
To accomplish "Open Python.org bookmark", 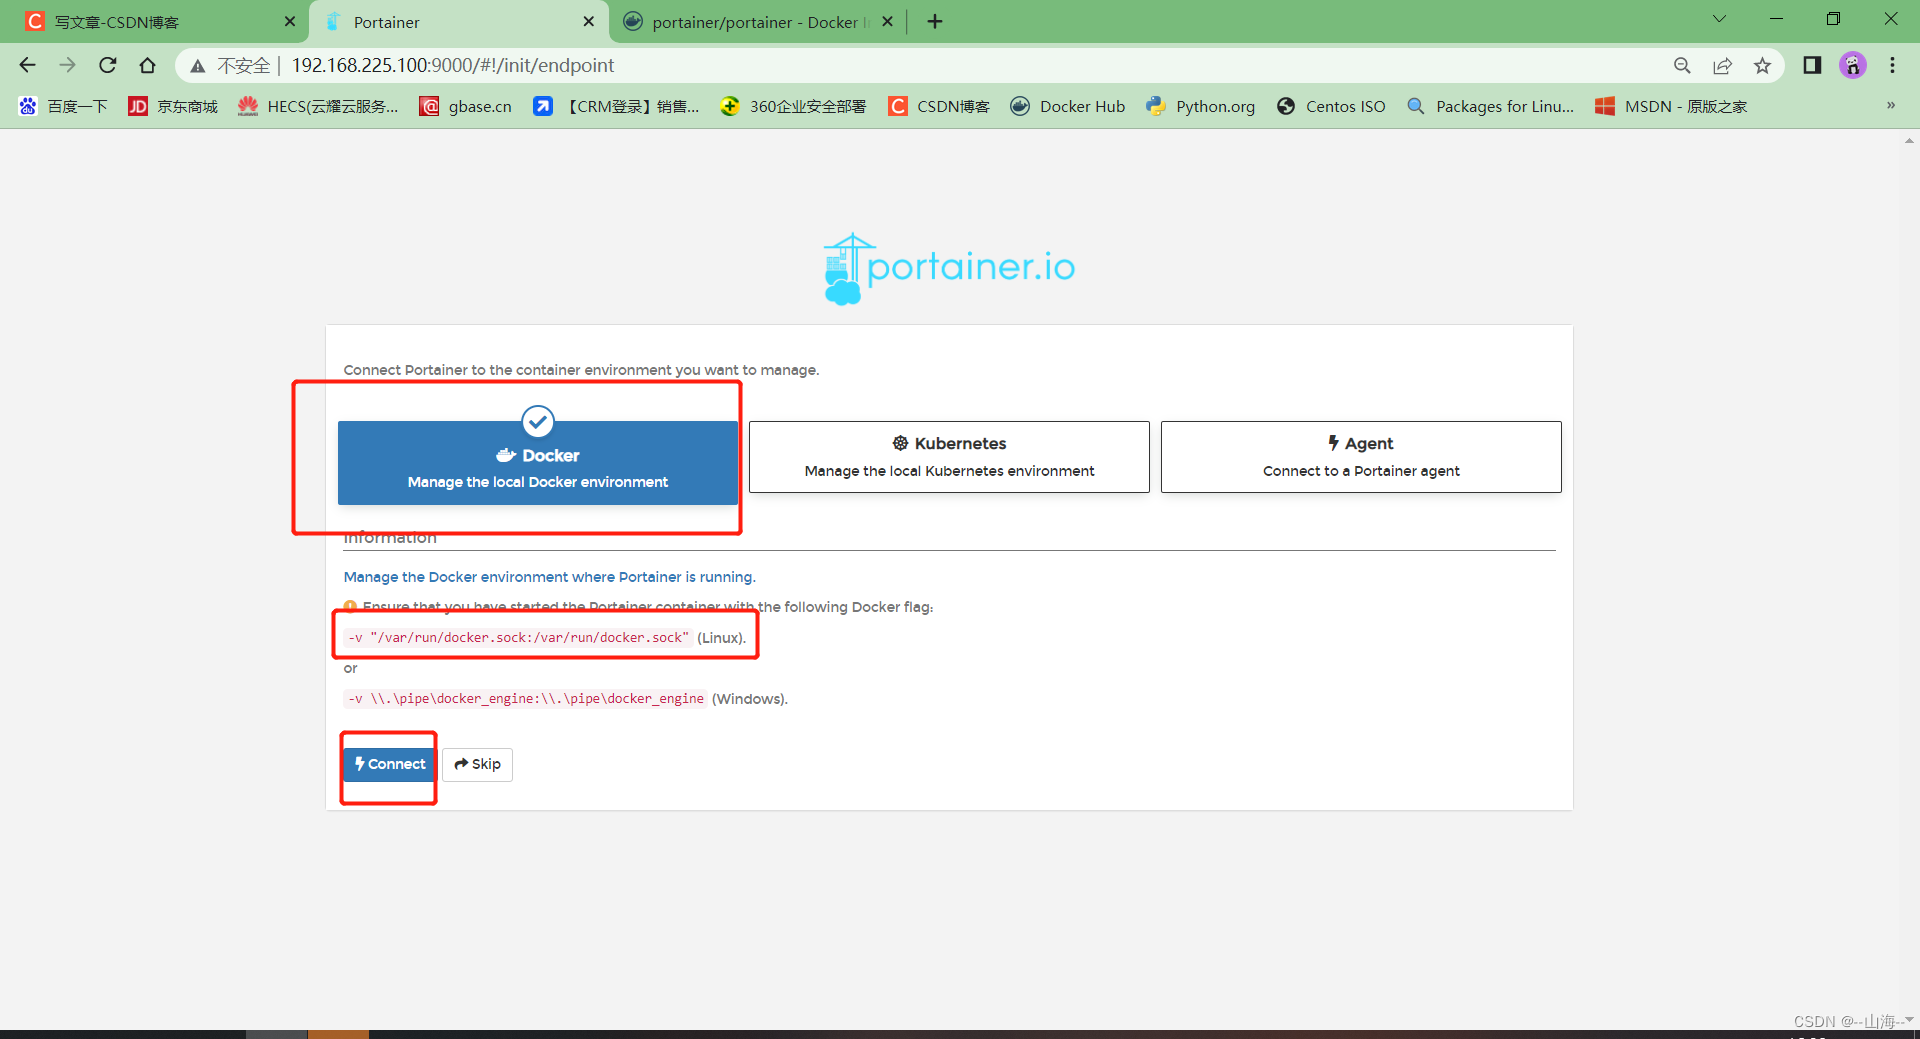I will tap(1201, 106).
